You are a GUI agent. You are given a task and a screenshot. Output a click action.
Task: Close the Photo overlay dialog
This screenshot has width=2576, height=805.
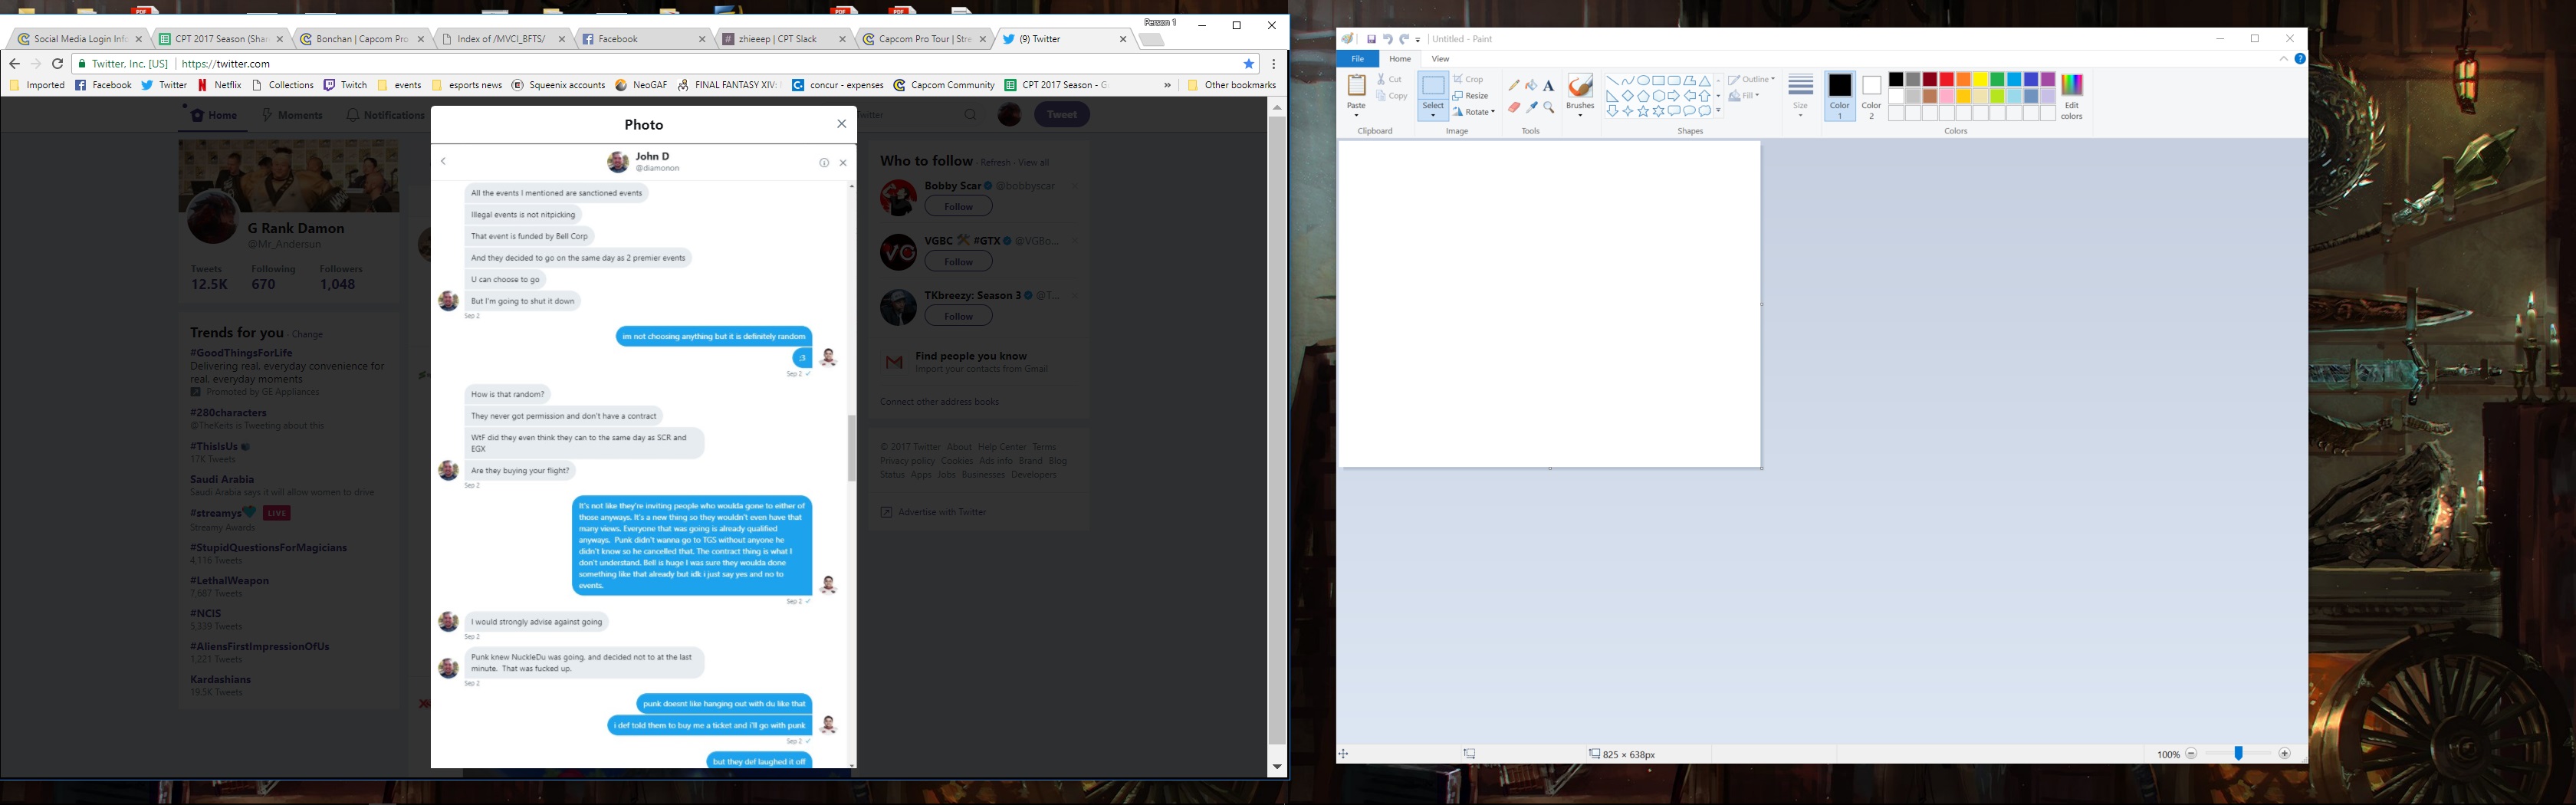pyautogui.click(x=842, y=124)
